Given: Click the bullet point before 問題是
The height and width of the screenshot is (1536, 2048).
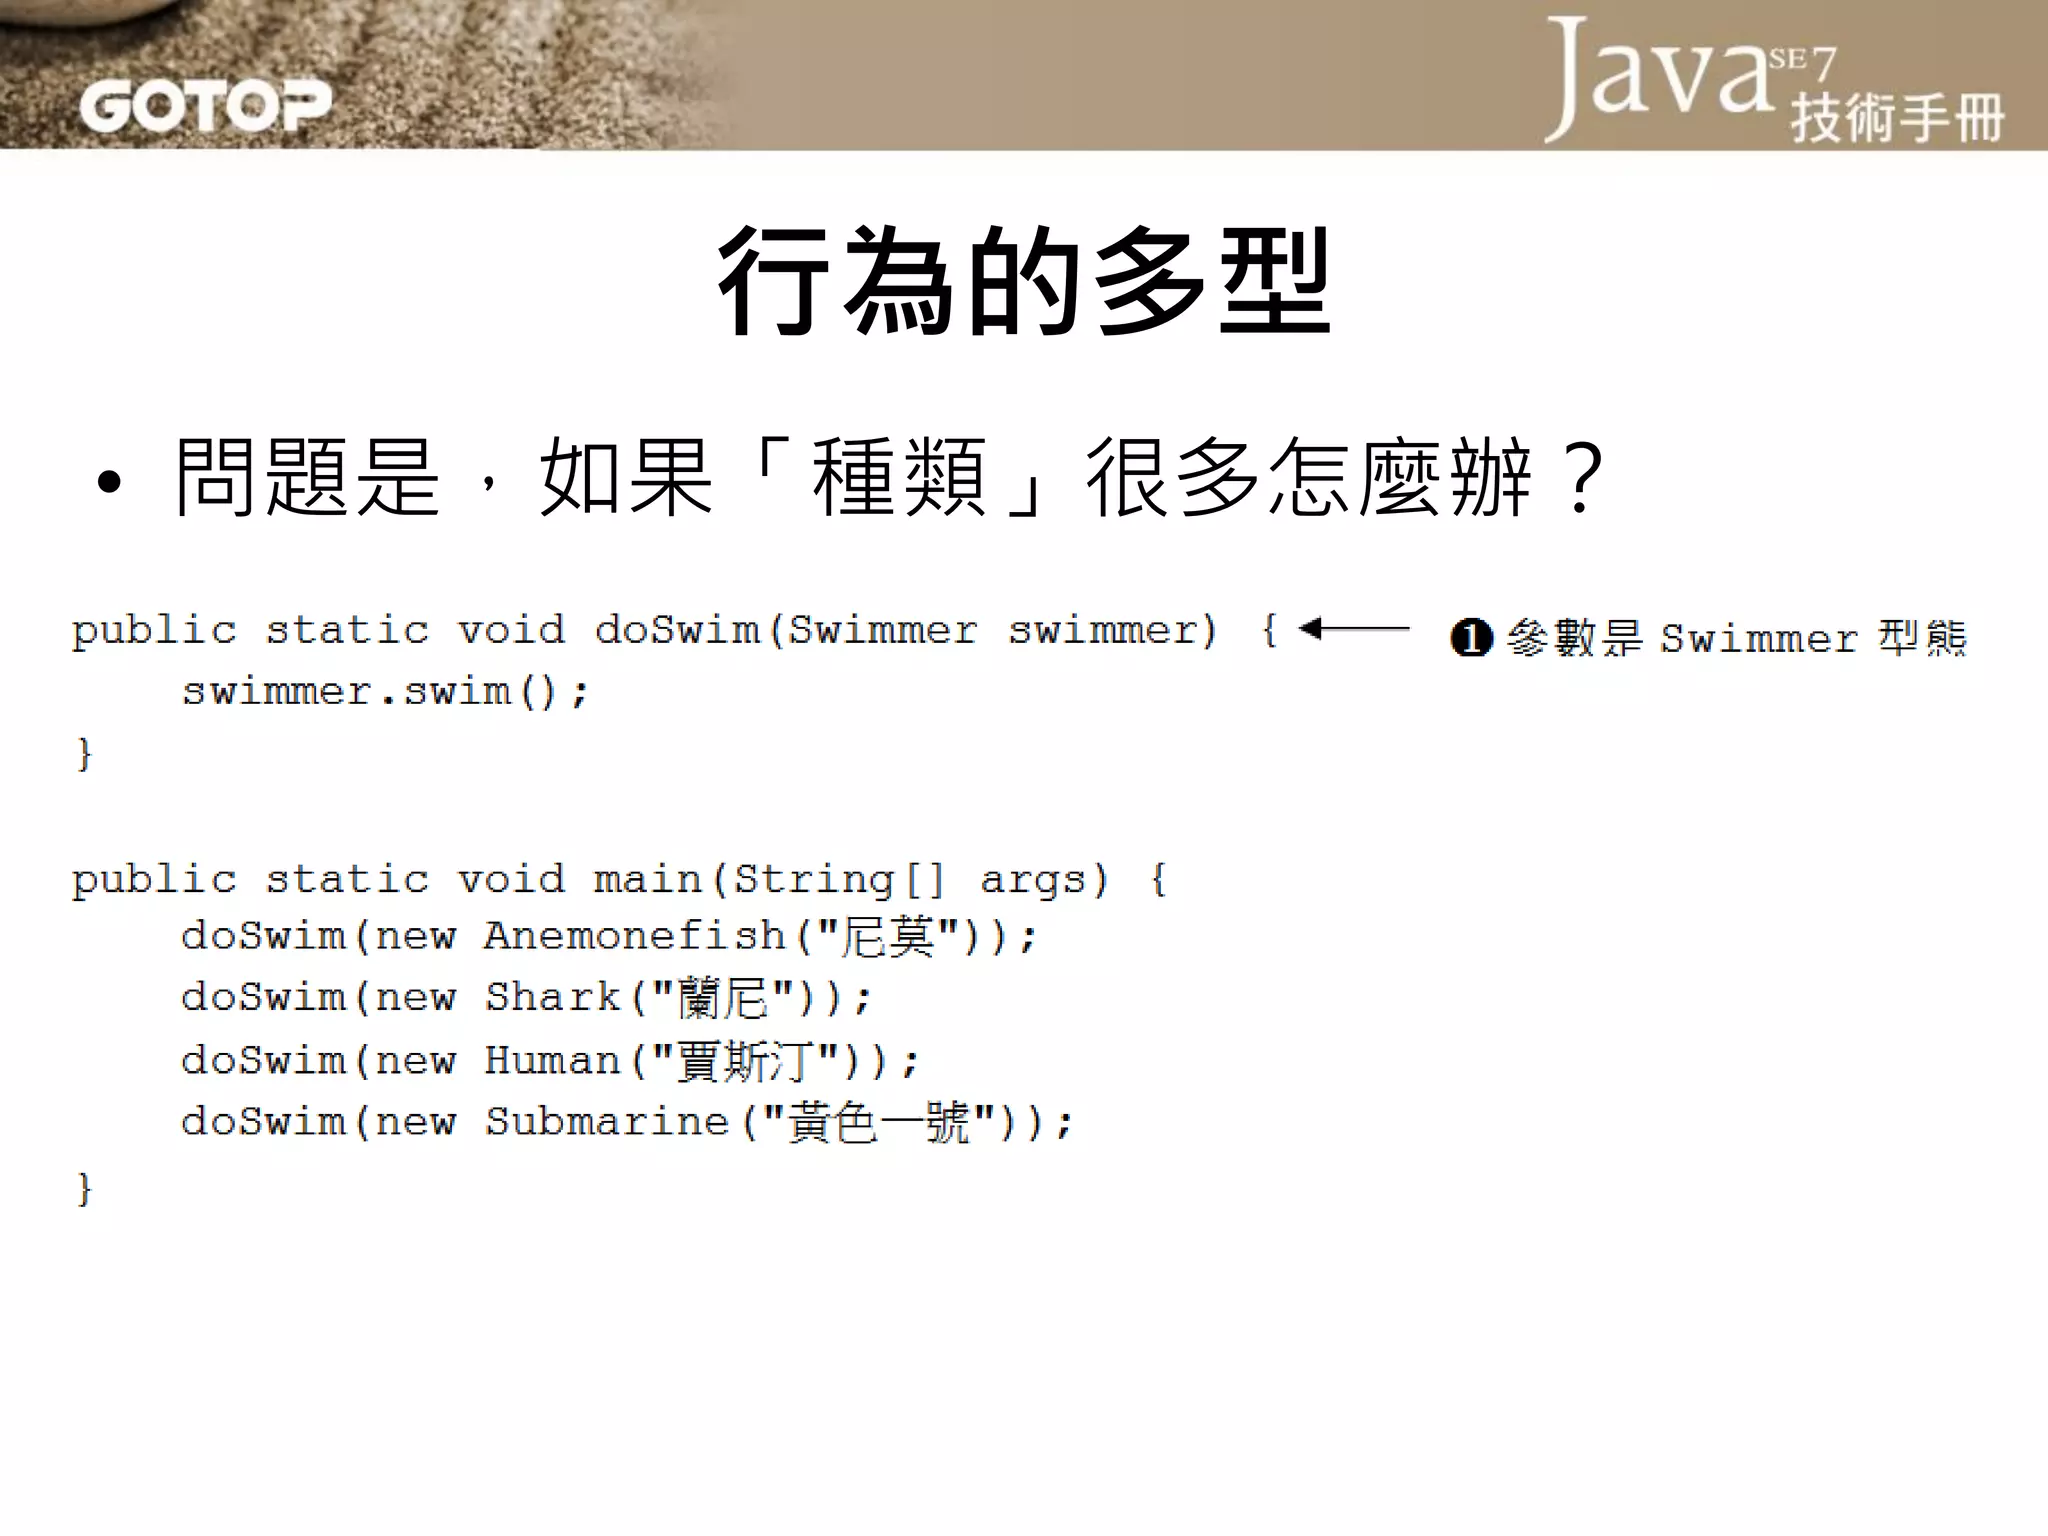Looking at the screenshot, I should [109, 483].
